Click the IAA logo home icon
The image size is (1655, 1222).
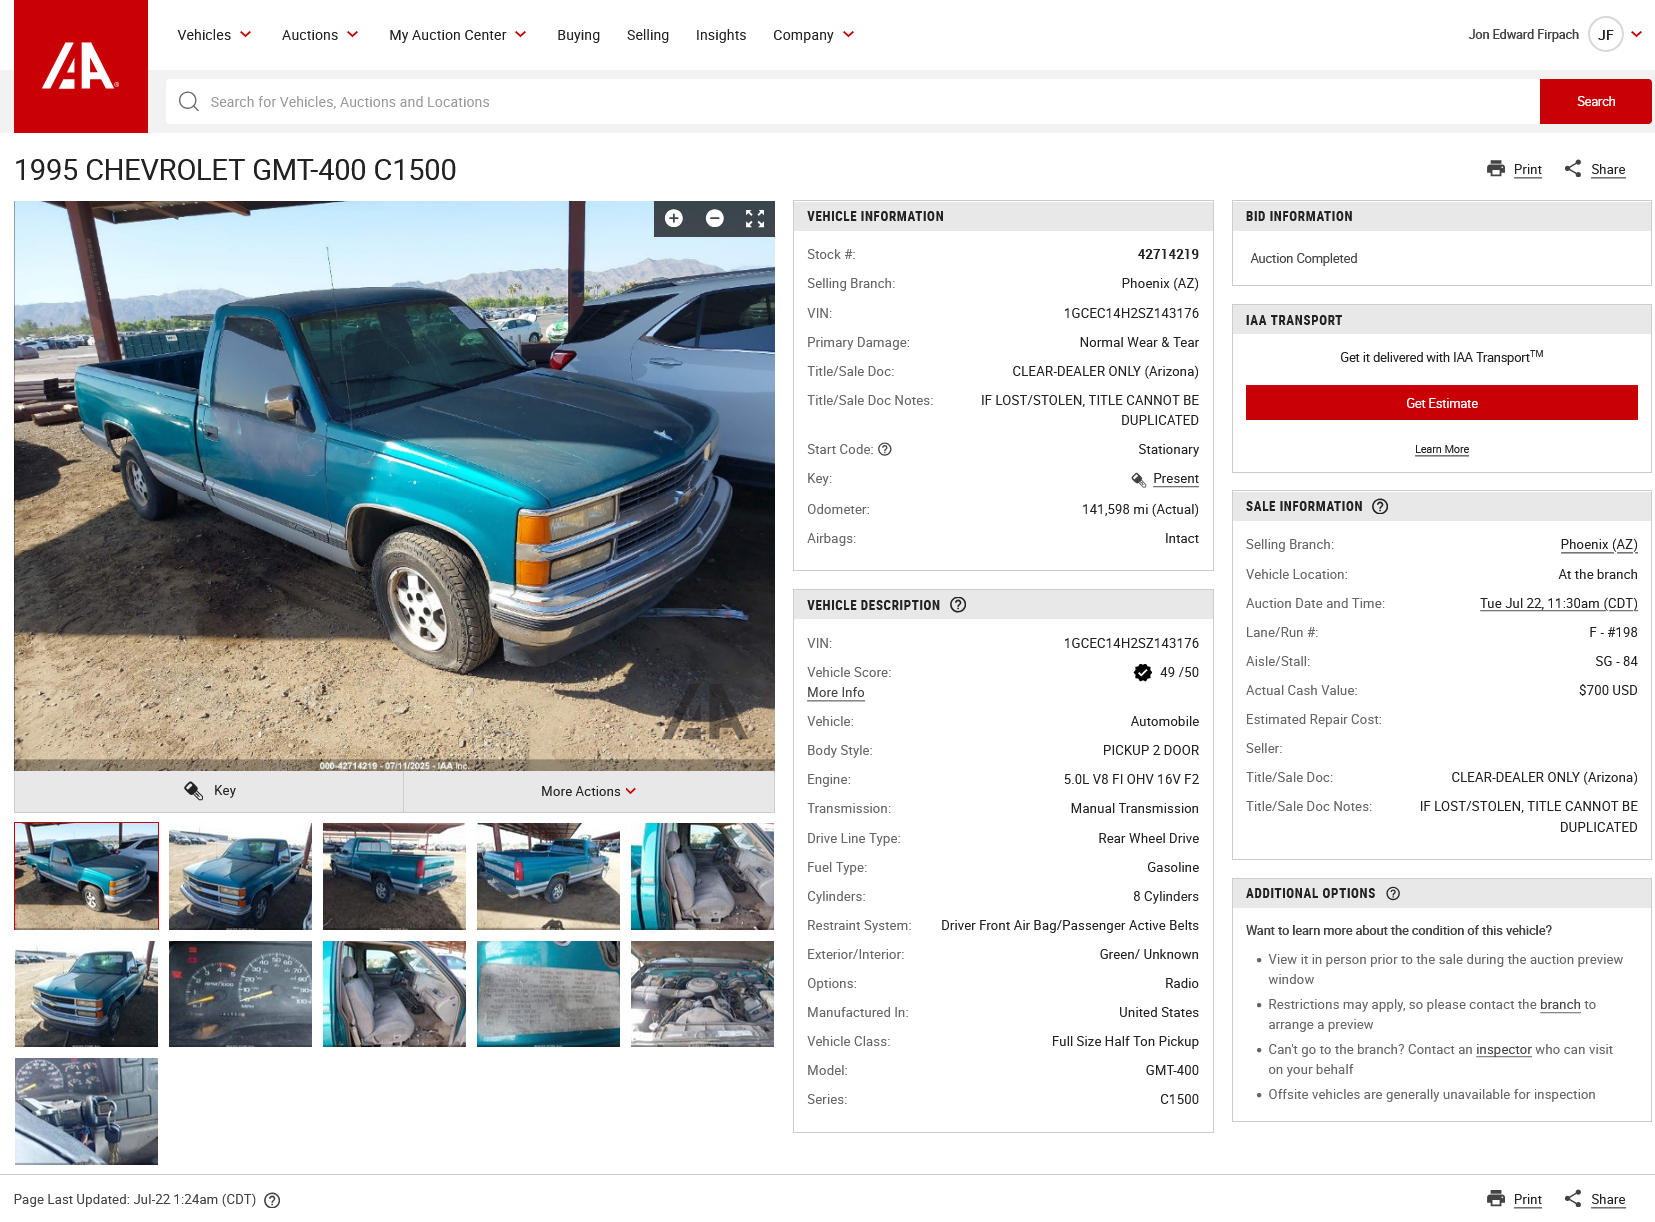point(81,66)
